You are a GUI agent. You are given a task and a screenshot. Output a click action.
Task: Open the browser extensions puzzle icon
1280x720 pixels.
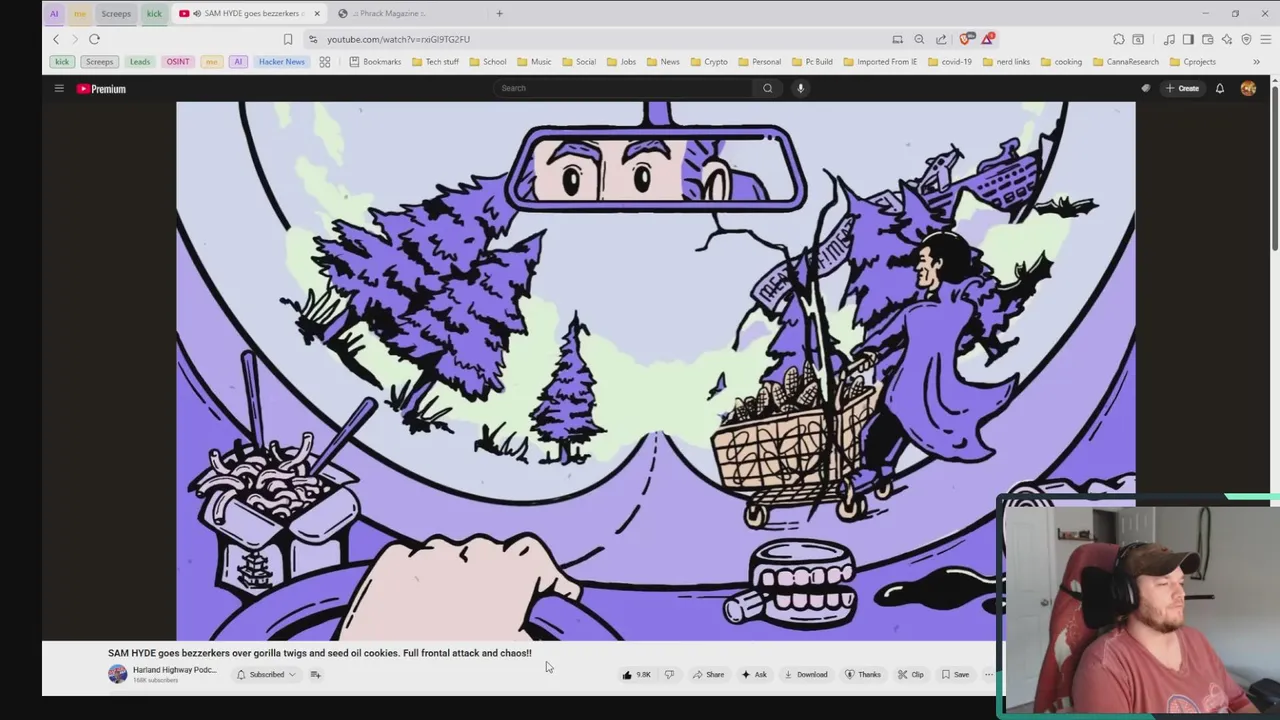pyautogui.click(x=1118, y=39)
